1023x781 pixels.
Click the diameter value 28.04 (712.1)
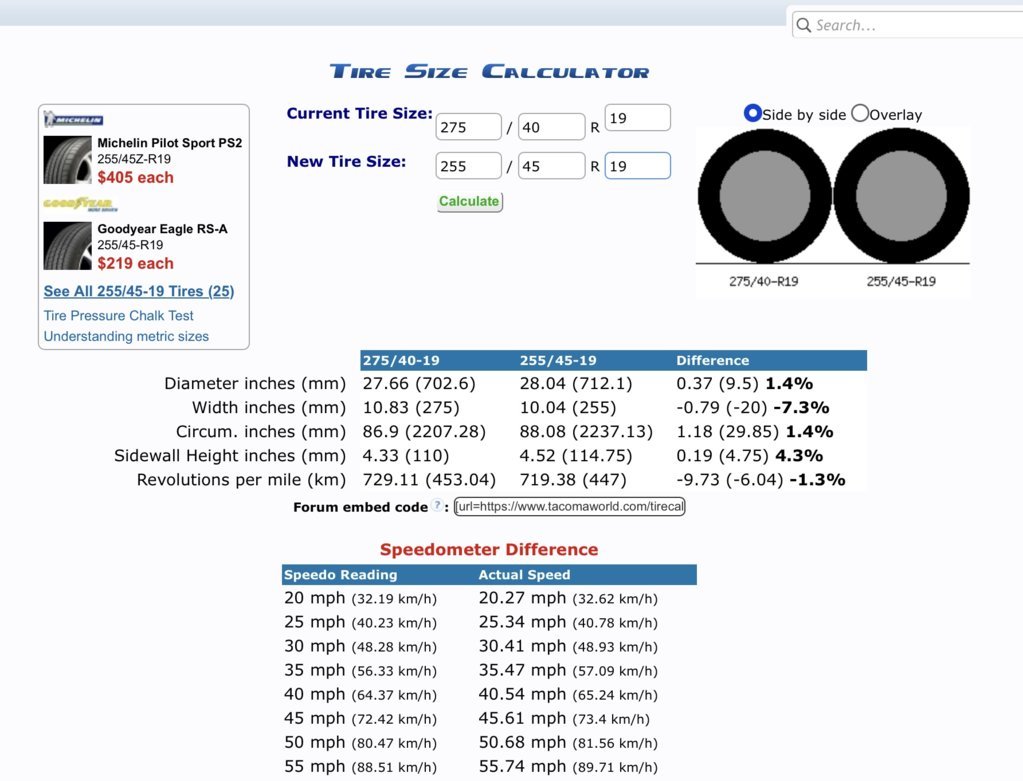[x=576, y=384]
